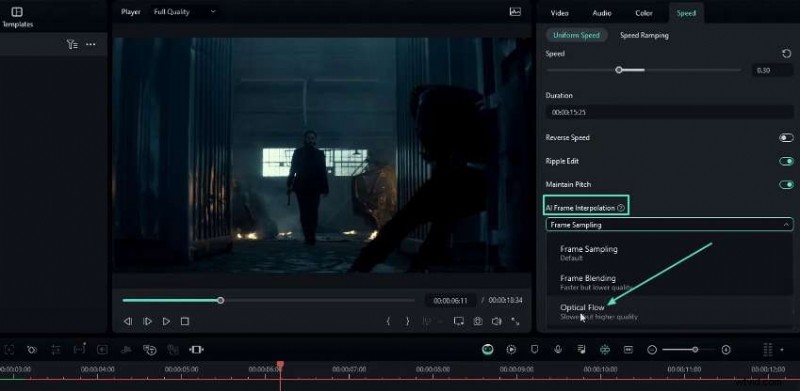The image size is (800, 391).
Task: Open the dropdown arrow beside track layout icon
Action: 782,350
